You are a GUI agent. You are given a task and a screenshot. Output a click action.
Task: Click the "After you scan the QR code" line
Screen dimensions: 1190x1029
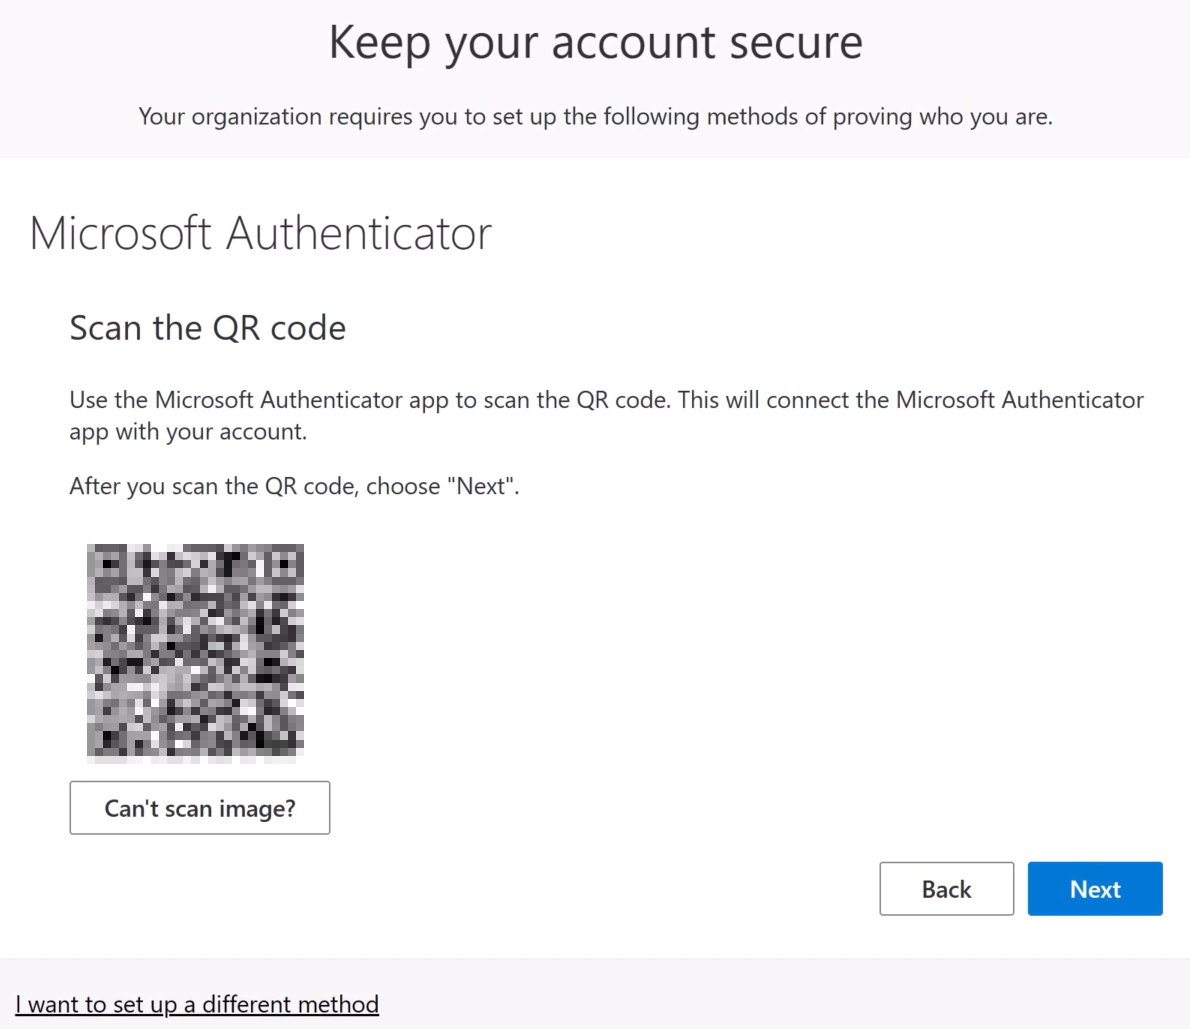(x=294, y=486)
